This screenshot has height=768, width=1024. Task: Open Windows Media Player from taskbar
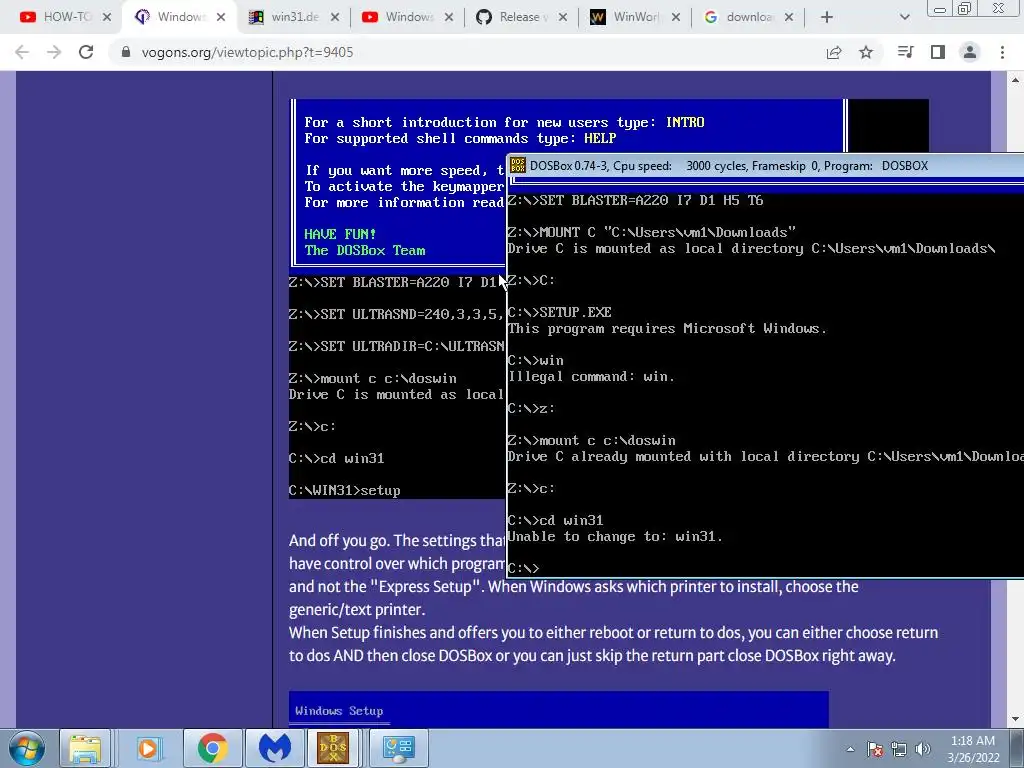point(148,748)
